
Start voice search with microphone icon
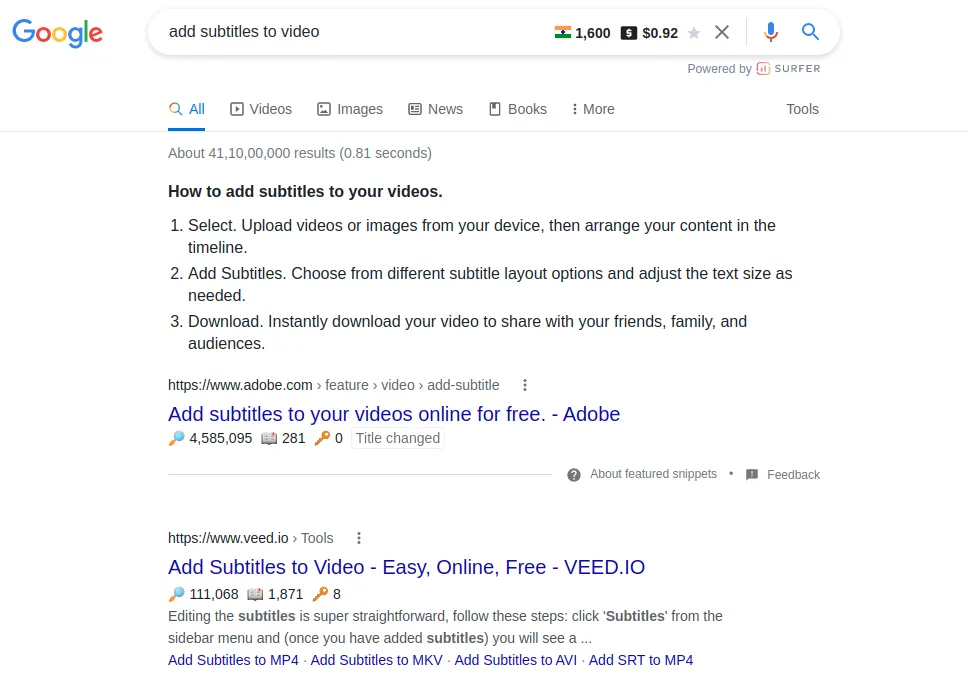pyautogui.click(x=770, y=32)
